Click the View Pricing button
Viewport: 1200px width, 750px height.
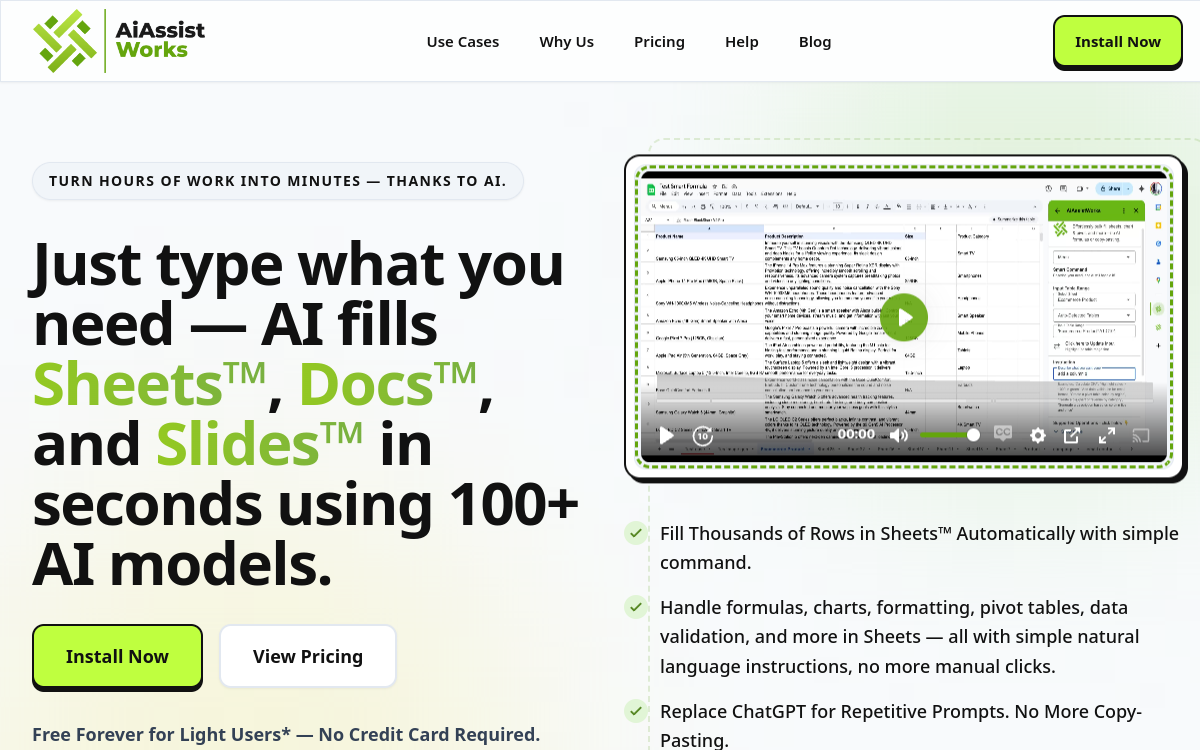[x=308, y=657]
